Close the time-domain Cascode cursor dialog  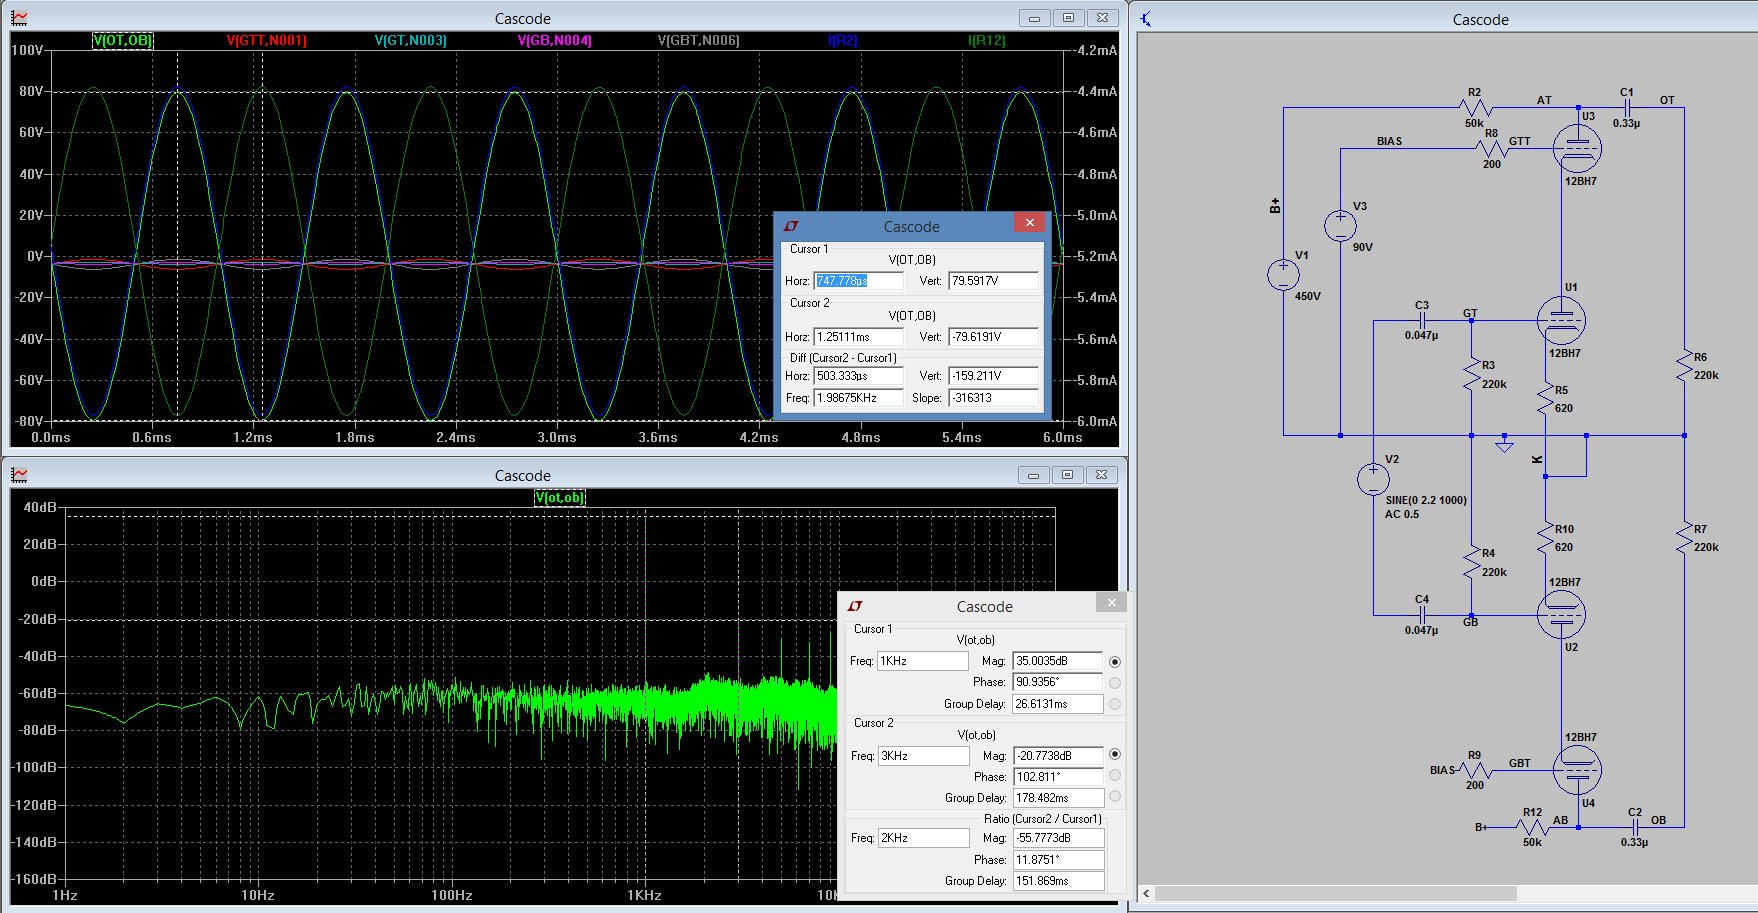click(1029, 223)
